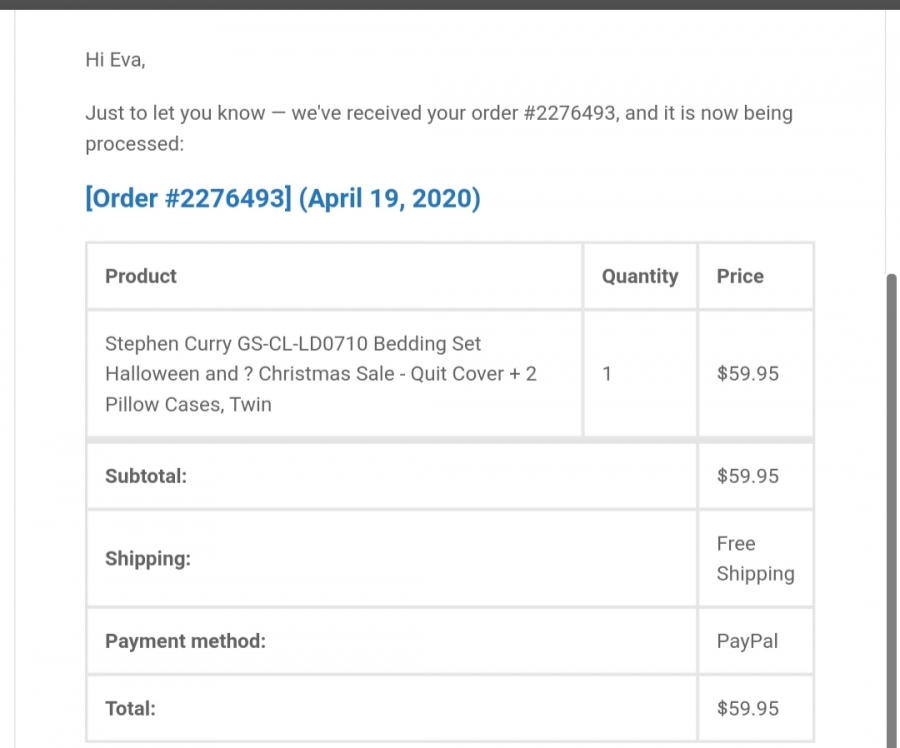Click the quantity value 1 cell
This screenshot has height=748, width=900.
pos(640,374)
